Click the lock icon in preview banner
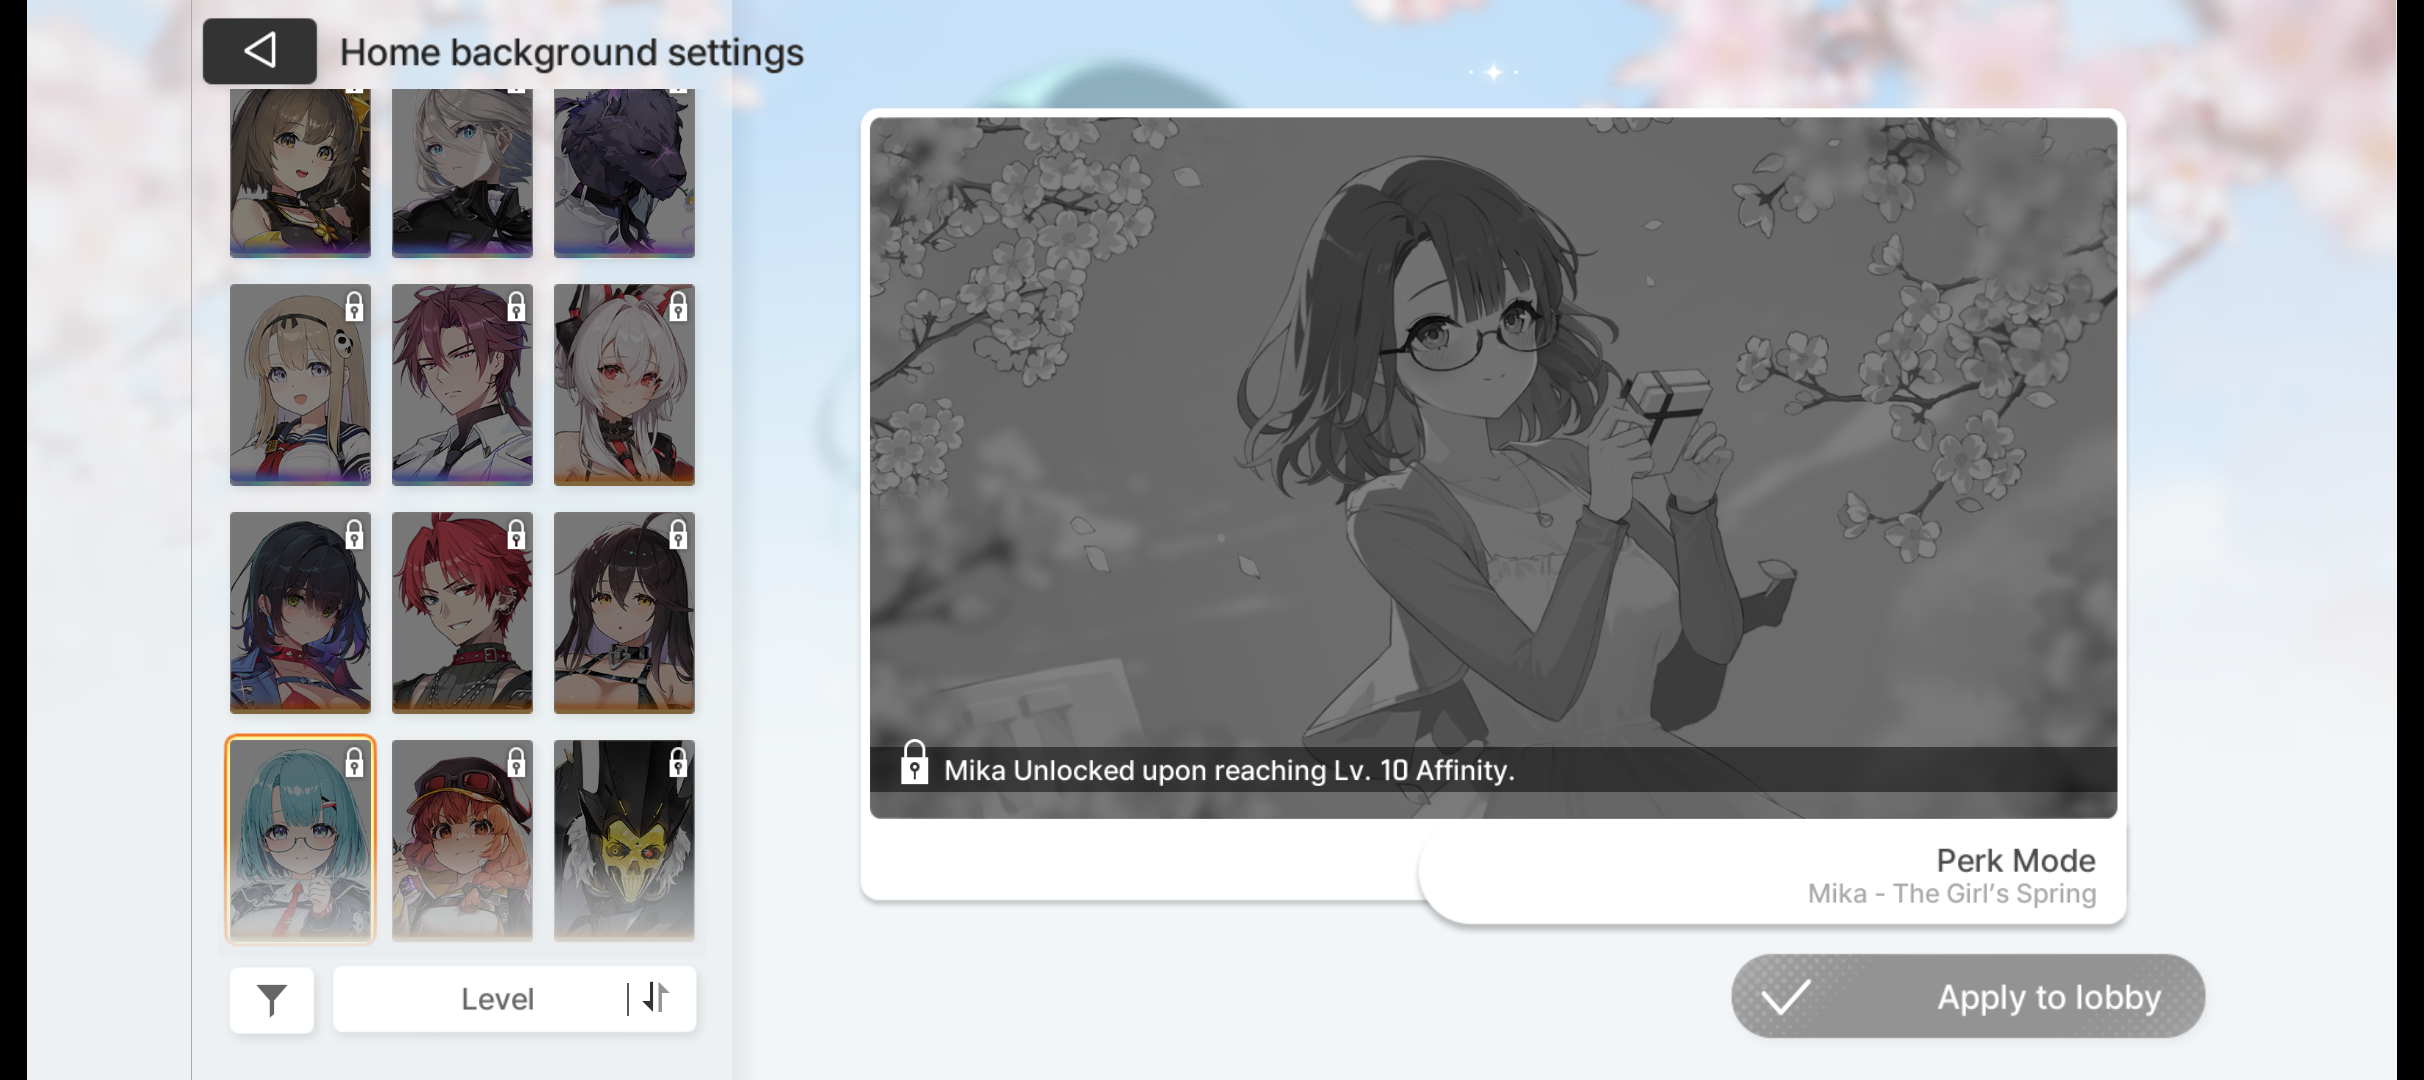This screenshot has height=1080, width=2424. (x=914, y=764)
